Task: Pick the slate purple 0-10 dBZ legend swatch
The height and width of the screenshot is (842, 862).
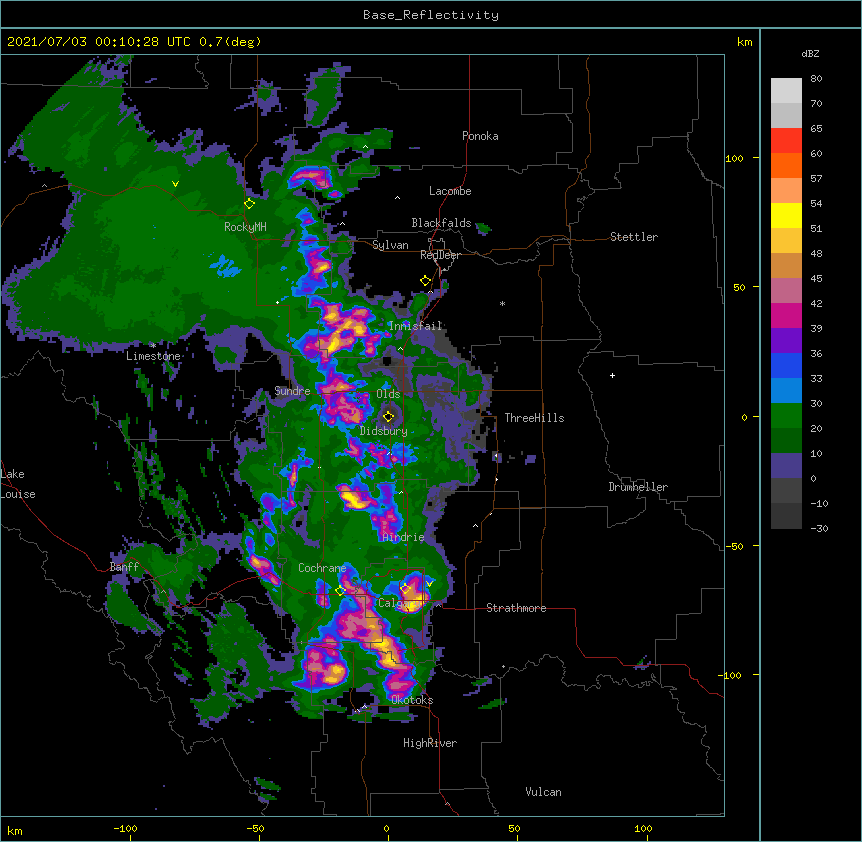Action: (786, 466)
